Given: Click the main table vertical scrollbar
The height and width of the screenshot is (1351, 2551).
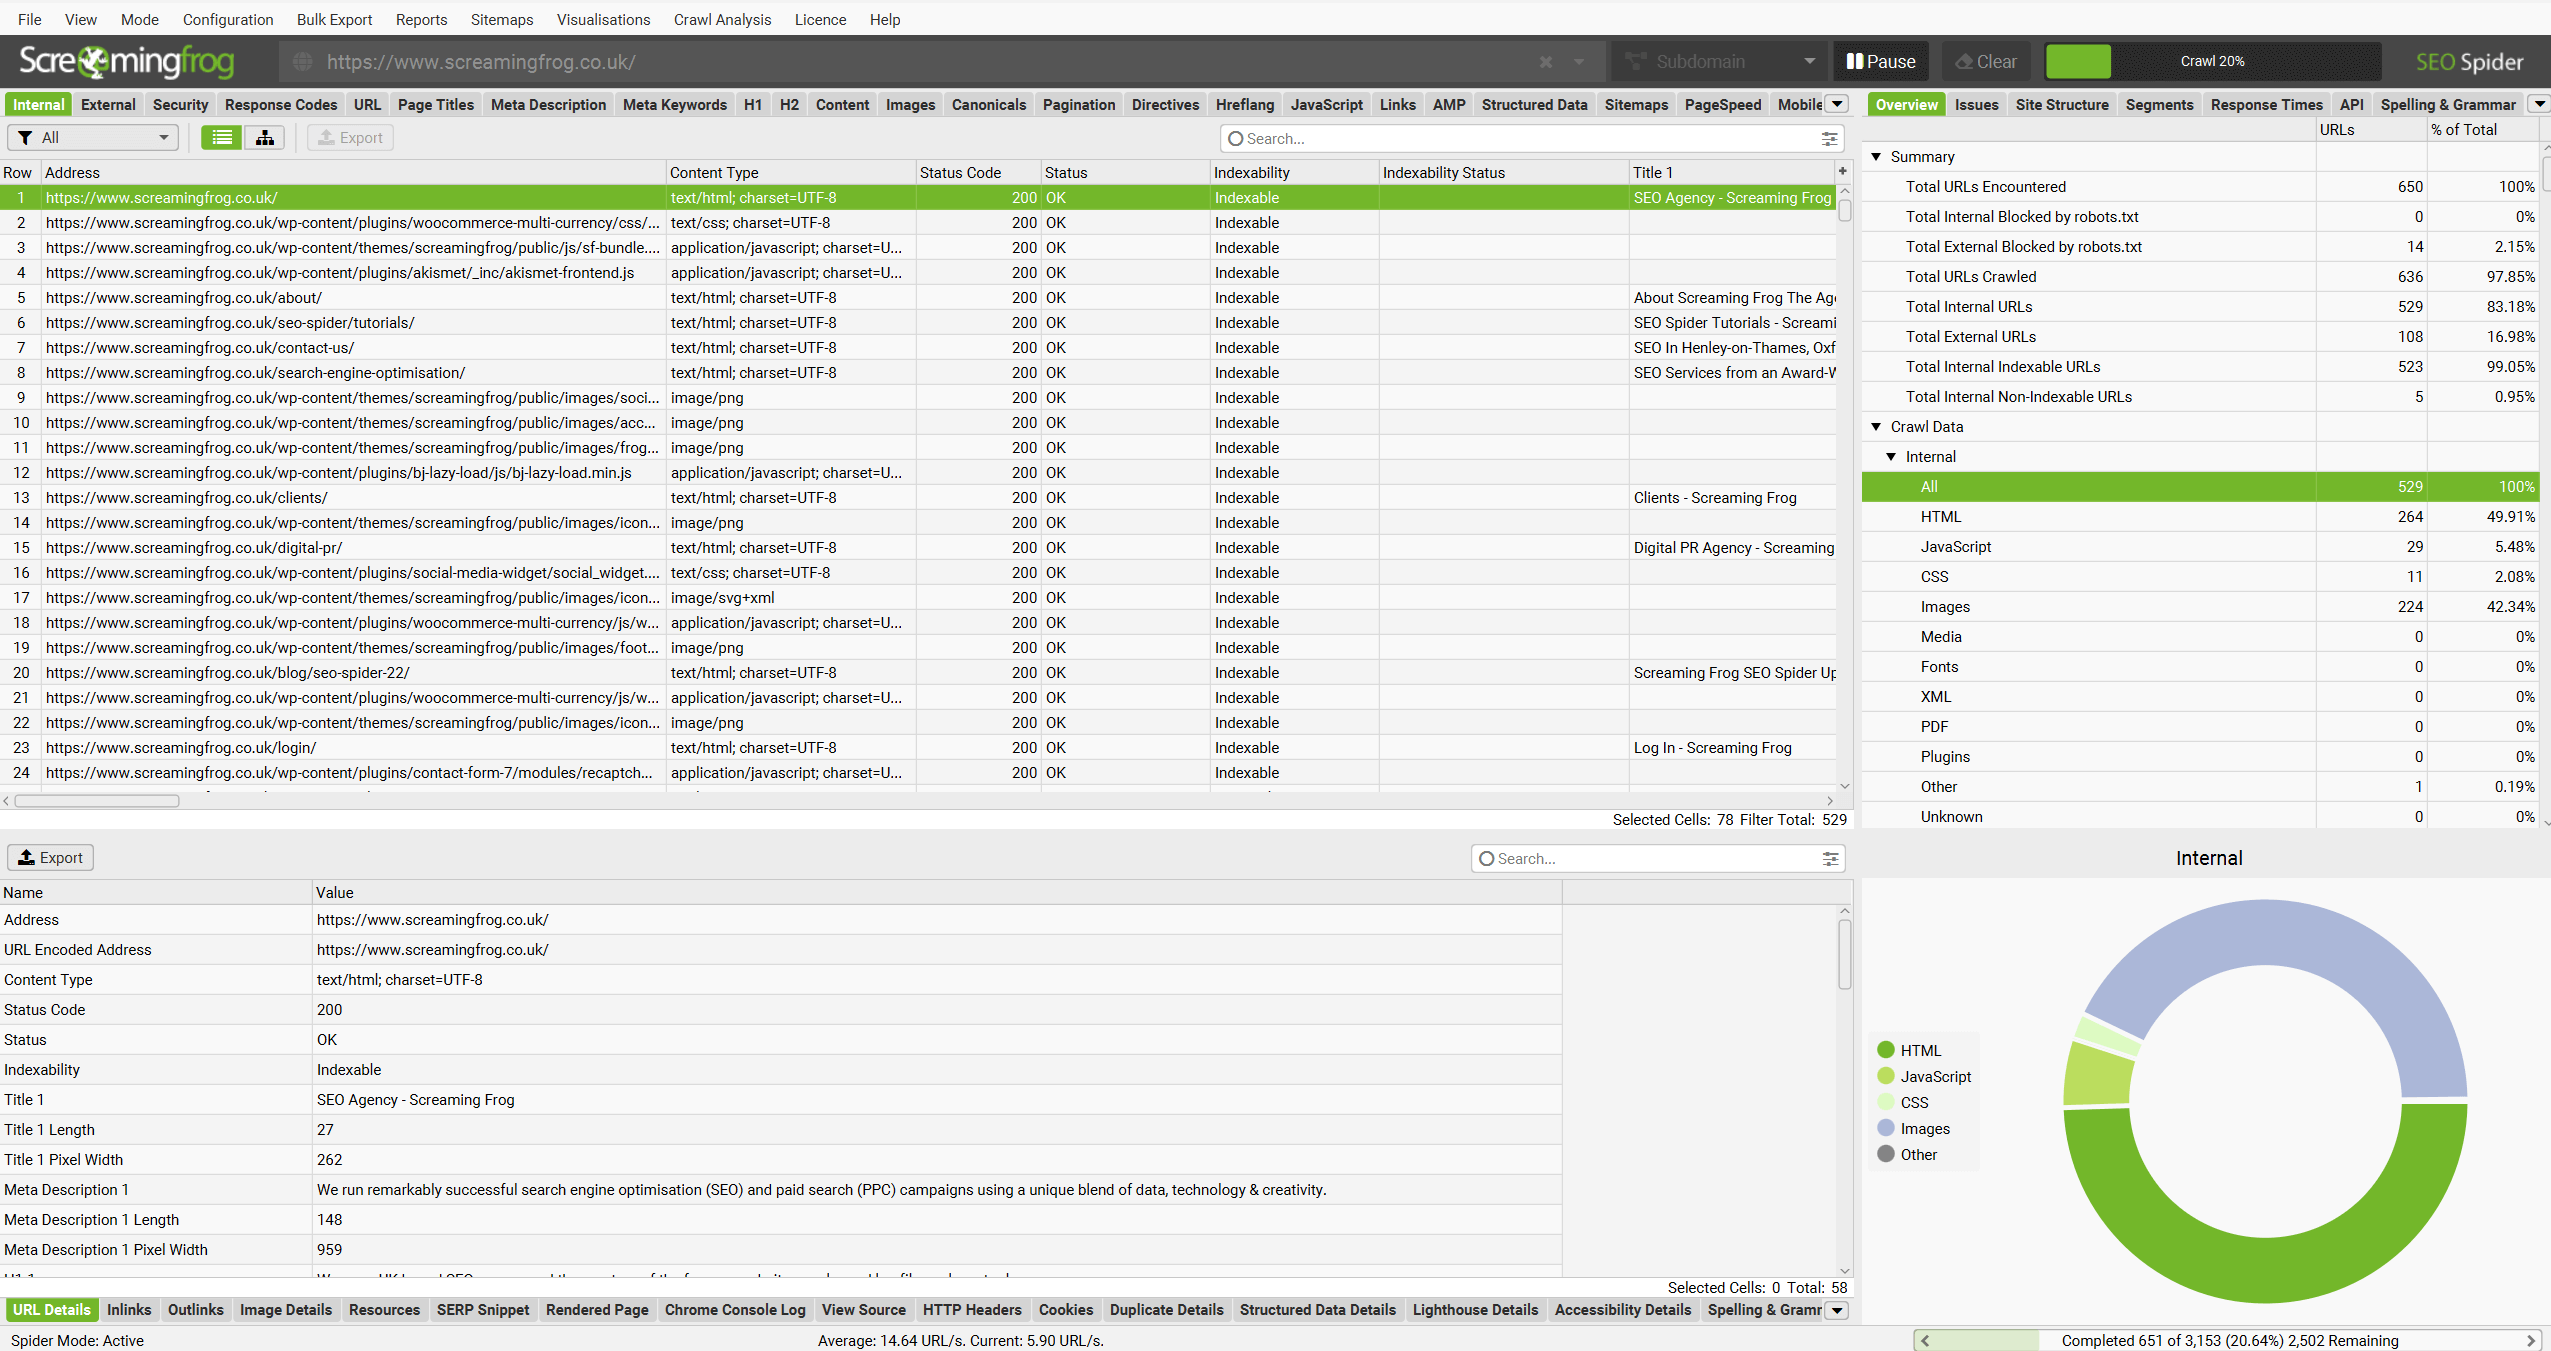Looking at the screenshot, I should pyautogui.click(x=1845, y=212).
